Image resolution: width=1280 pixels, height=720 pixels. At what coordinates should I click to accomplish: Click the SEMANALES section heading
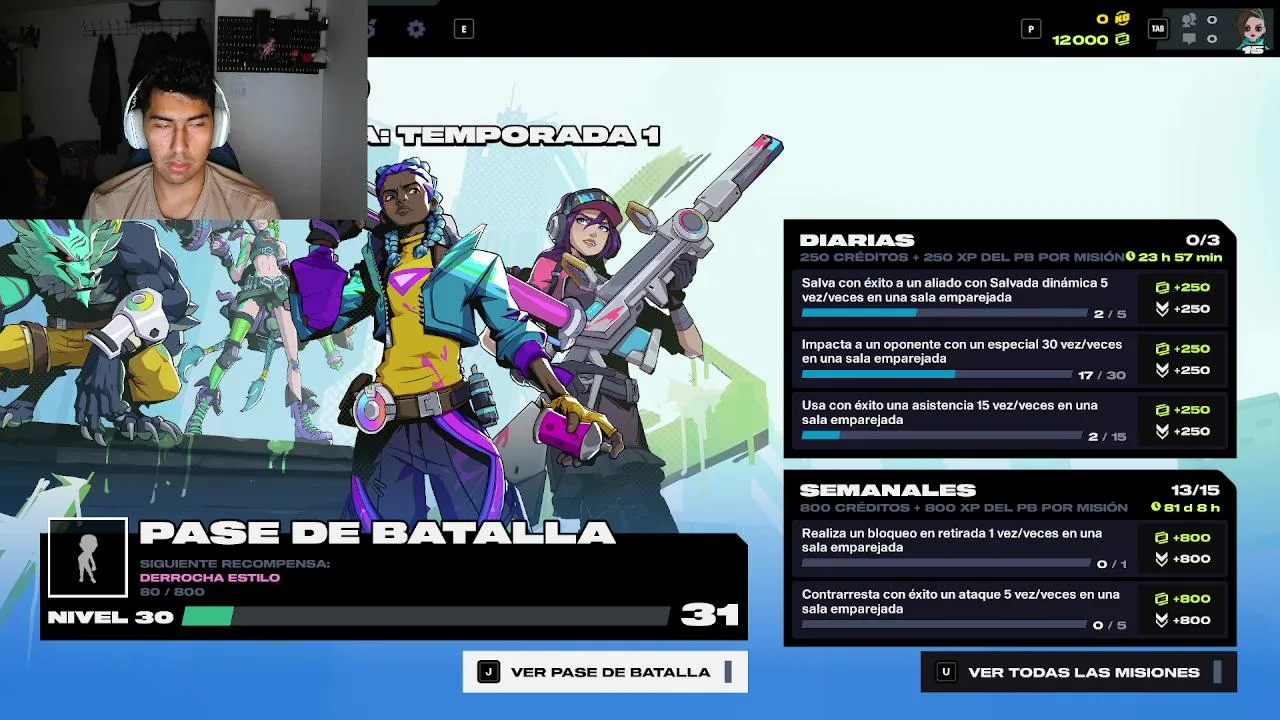click(x=888, y=490)
